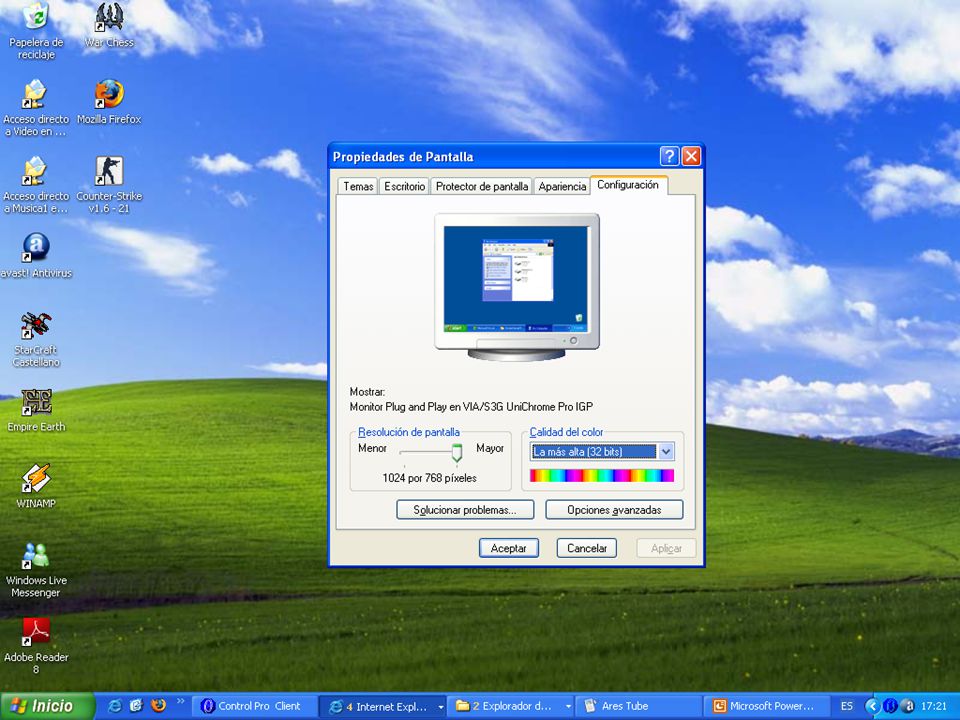Select the WINAMP desktop icon

click(36, 487)
